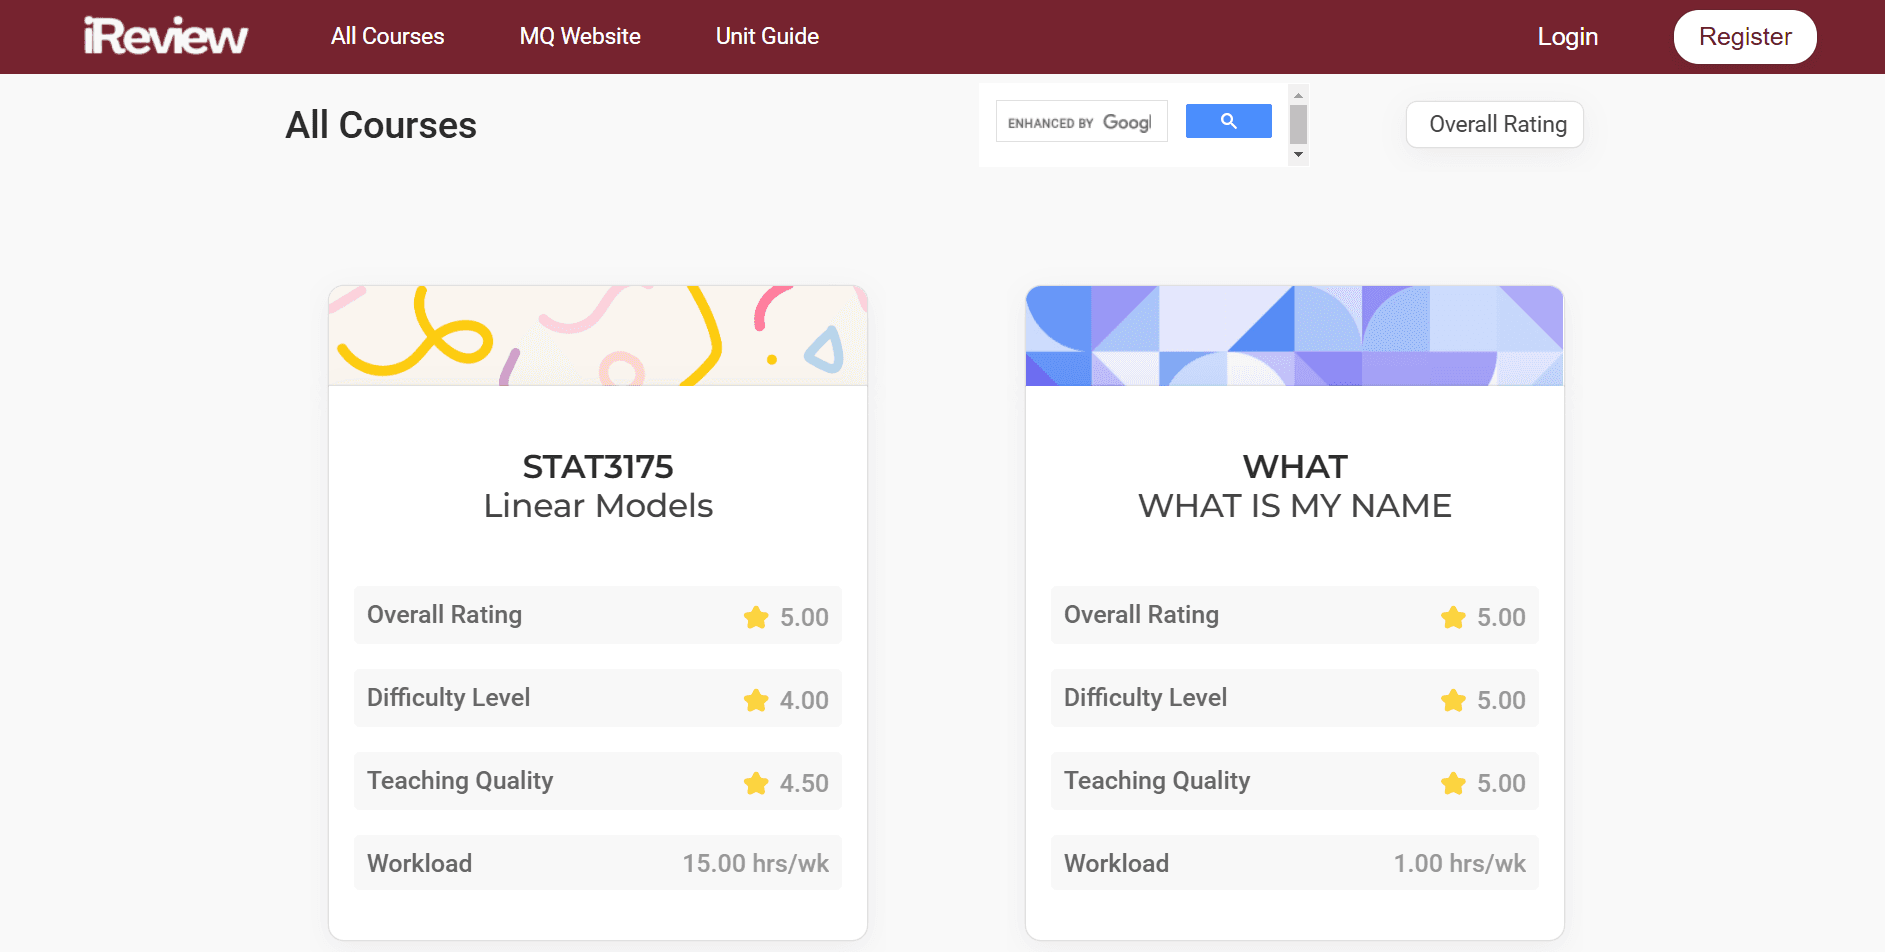Click the STAT3175 Difficulty Level star
Image resolution: width=1885 pixels, height=952 pixels.
[x=756, y=700]
